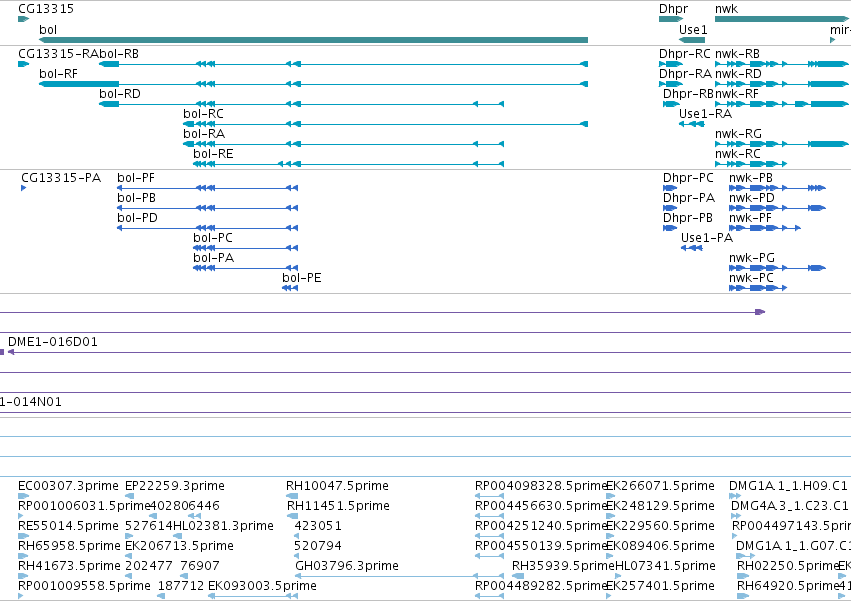Click the RH35939.5prime EST label
This screenshot has height=601, width=851.
pos(563,566)
